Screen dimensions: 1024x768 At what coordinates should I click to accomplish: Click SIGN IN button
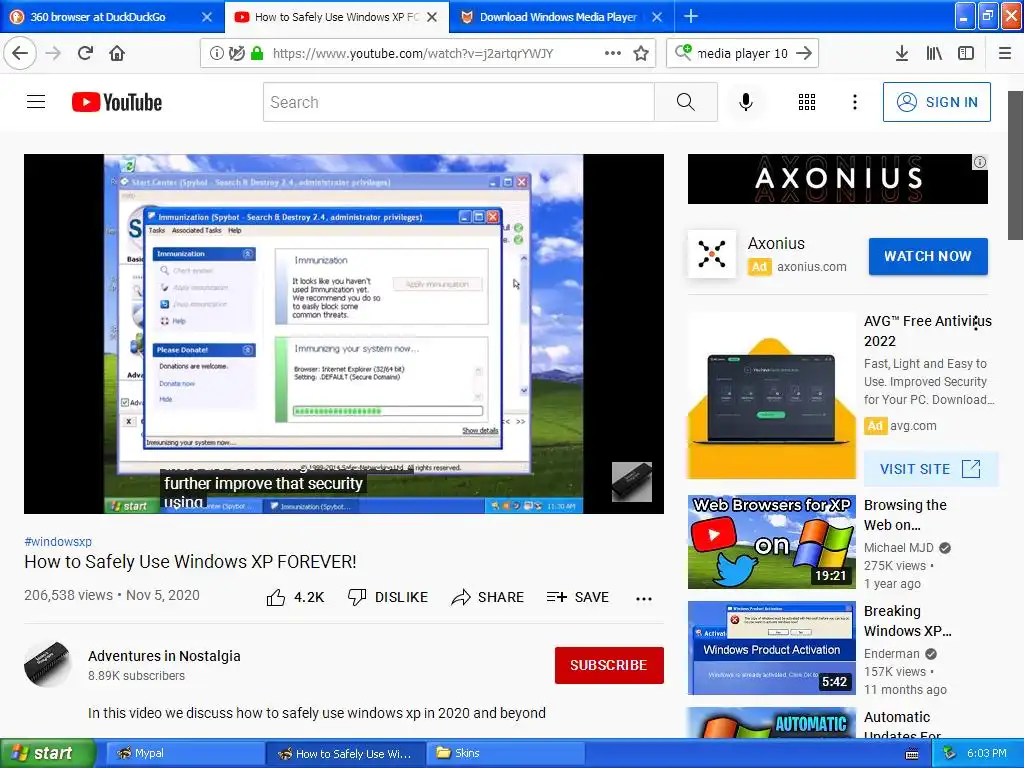point(936,102)
